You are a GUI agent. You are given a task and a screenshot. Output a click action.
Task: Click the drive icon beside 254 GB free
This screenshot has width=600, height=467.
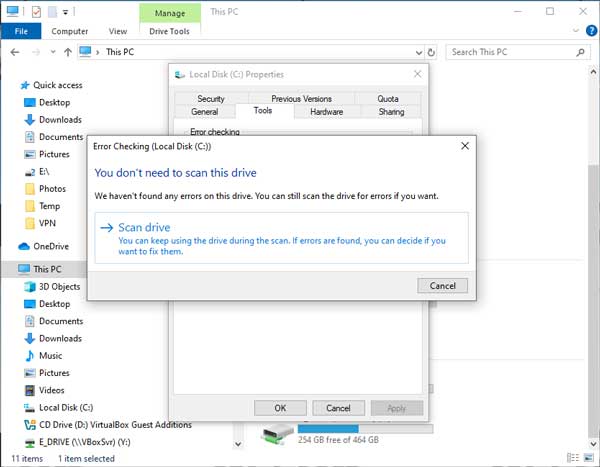[x=277, y=435]
